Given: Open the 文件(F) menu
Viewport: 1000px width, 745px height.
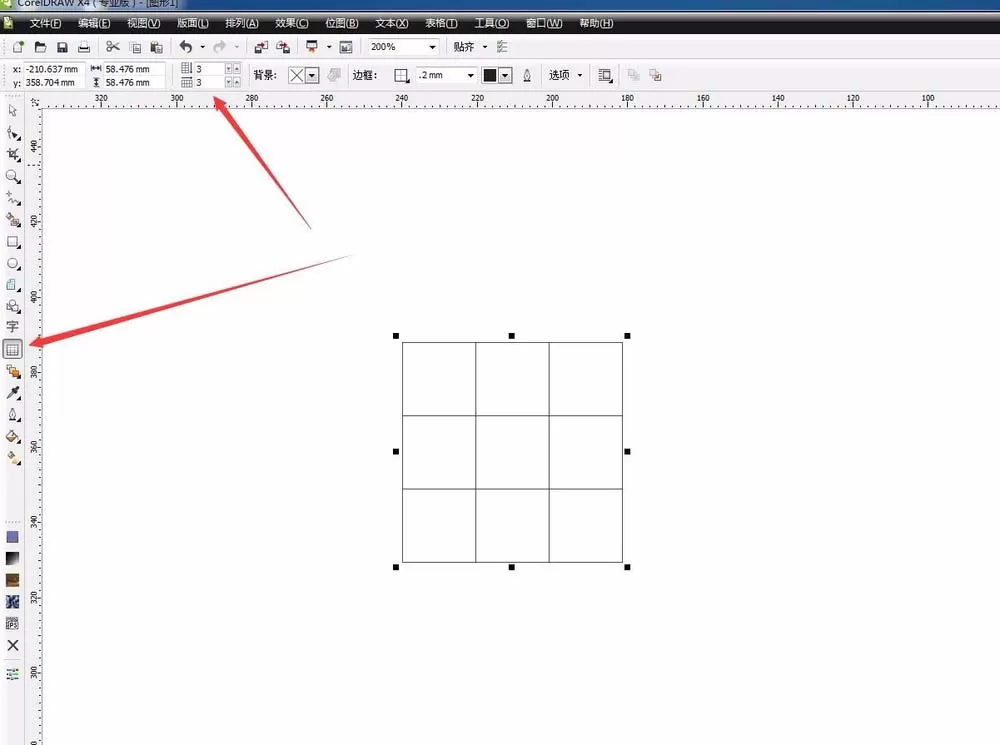Looking at the screenshot, I should pos(45,24).
